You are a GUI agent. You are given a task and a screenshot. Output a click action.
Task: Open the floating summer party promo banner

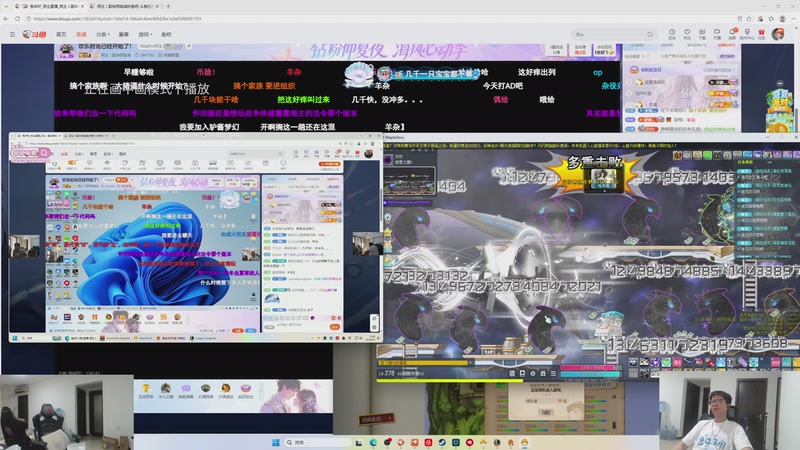pos(780,111)
